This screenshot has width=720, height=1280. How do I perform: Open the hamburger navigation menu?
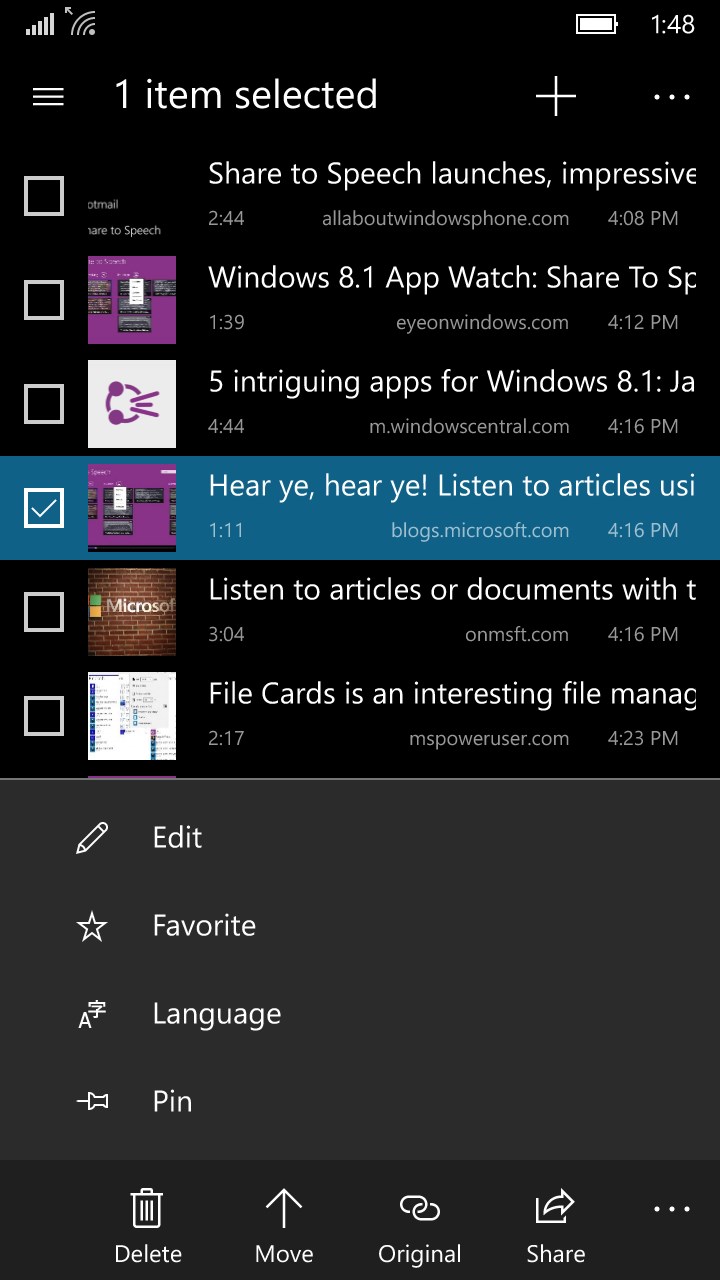48,96
